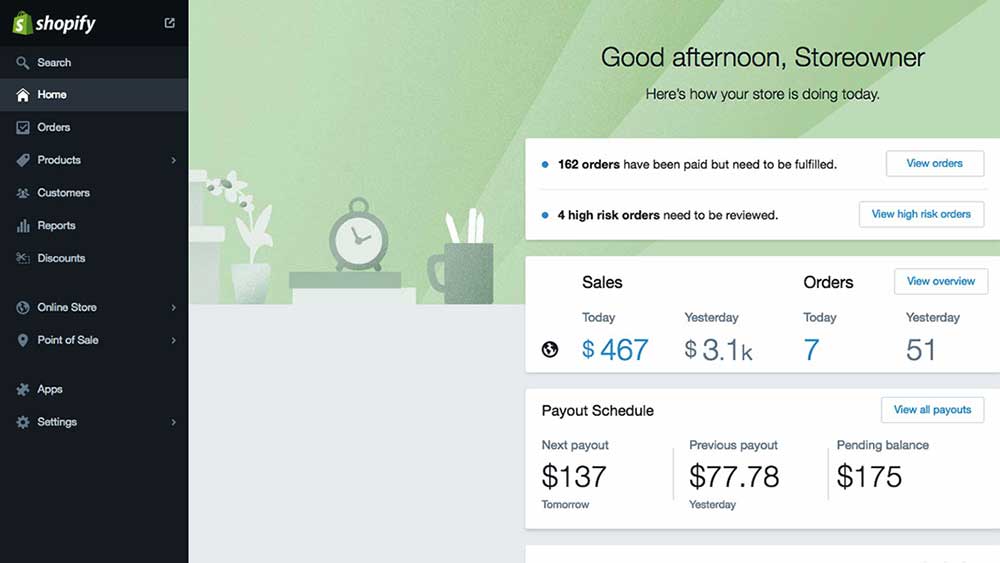Expand the Online Store chevron
The height and width of the screenshot is (563, 1000).
click(173, 307)
